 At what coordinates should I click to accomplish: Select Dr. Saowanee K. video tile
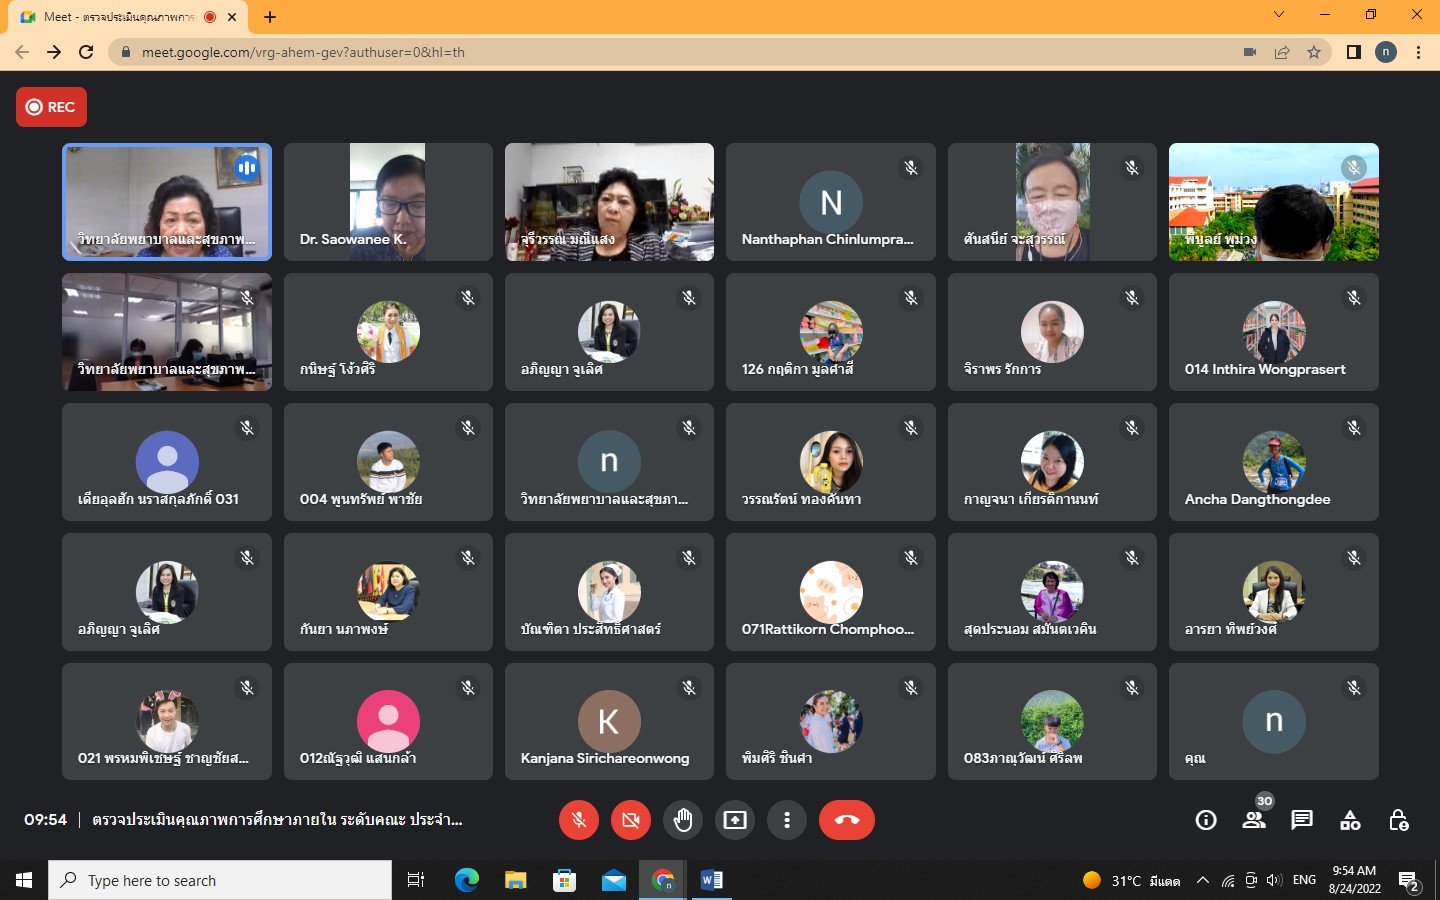[388, 202]
